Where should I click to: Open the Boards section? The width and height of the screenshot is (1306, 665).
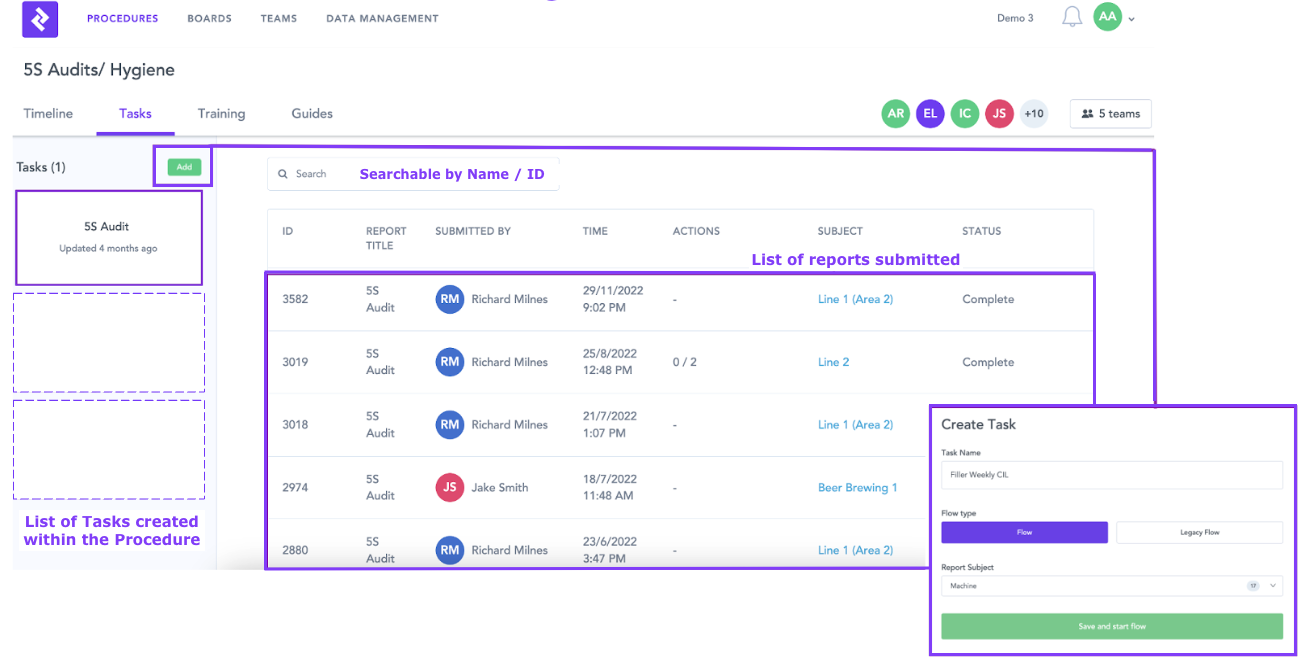[x=209, y=18]
